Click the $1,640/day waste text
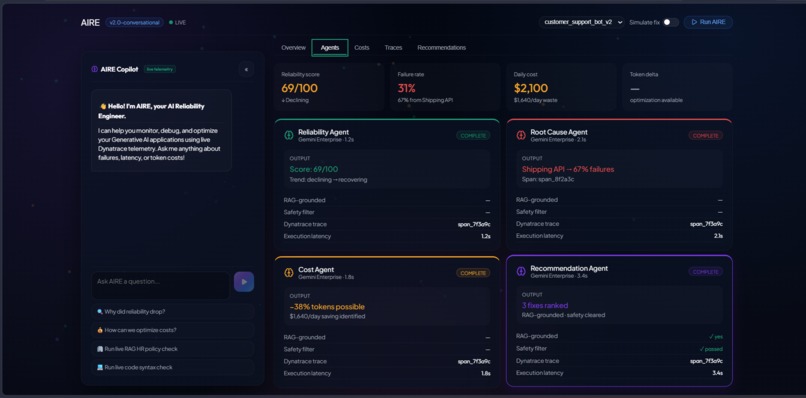This screenshot has width=806, height=398. click(x=535, y=100)
